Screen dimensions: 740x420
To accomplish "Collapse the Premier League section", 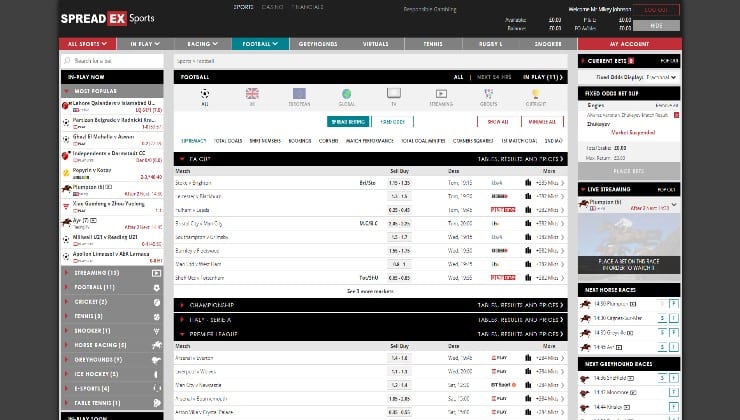I will point(182,334).
